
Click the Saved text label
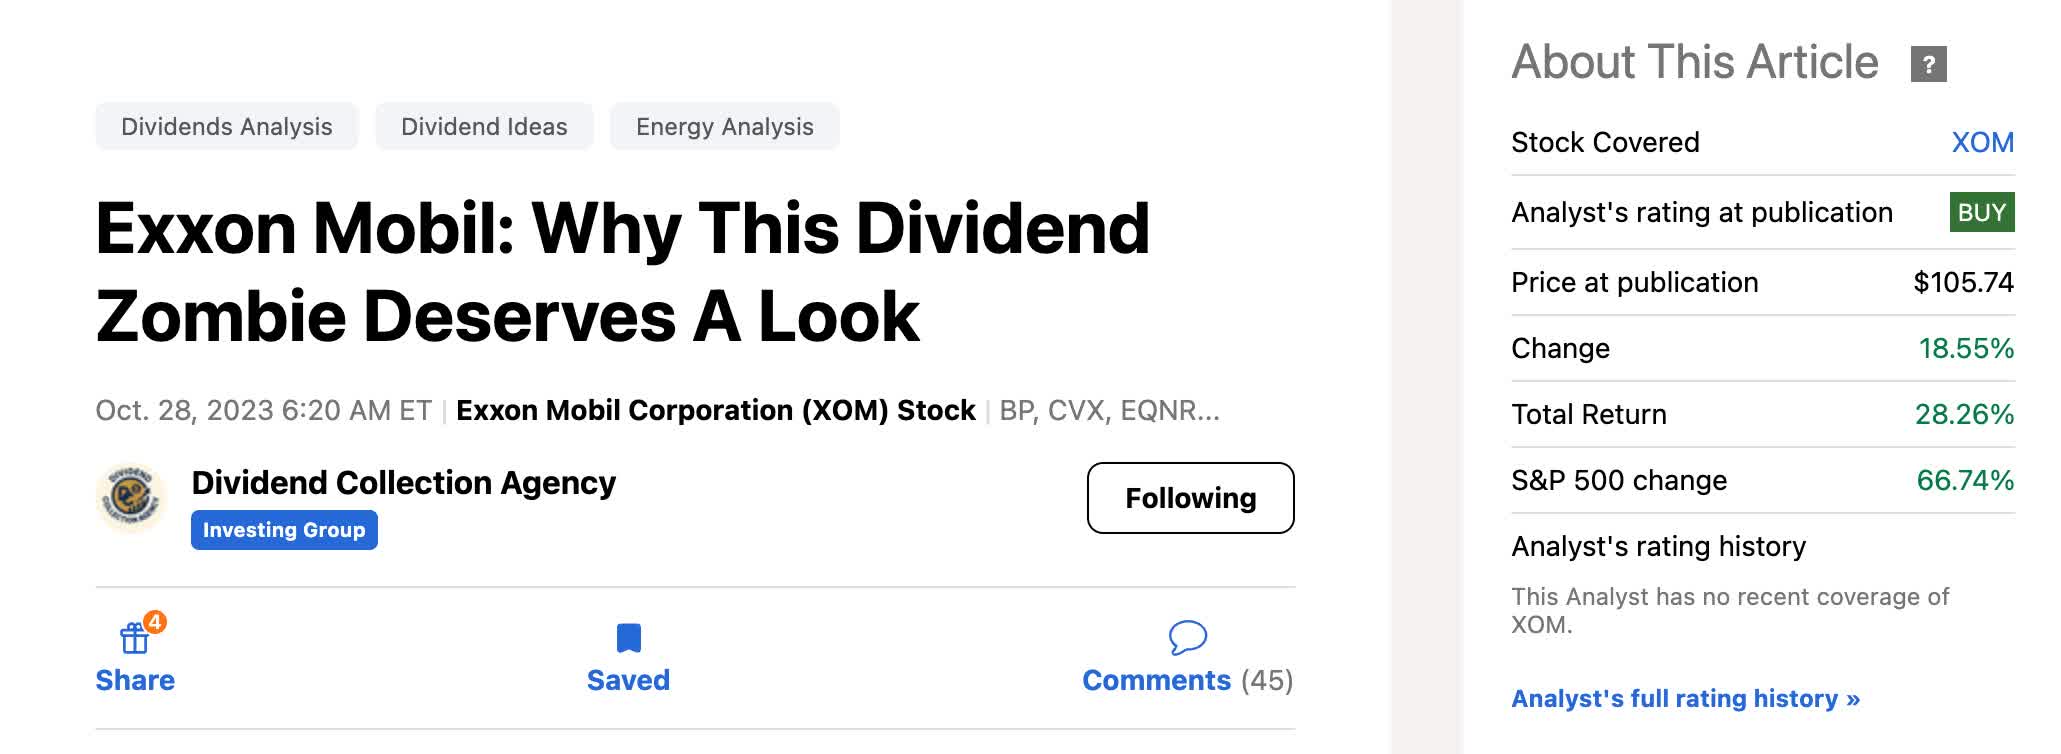pyautogui.click(x=628, y=680)
